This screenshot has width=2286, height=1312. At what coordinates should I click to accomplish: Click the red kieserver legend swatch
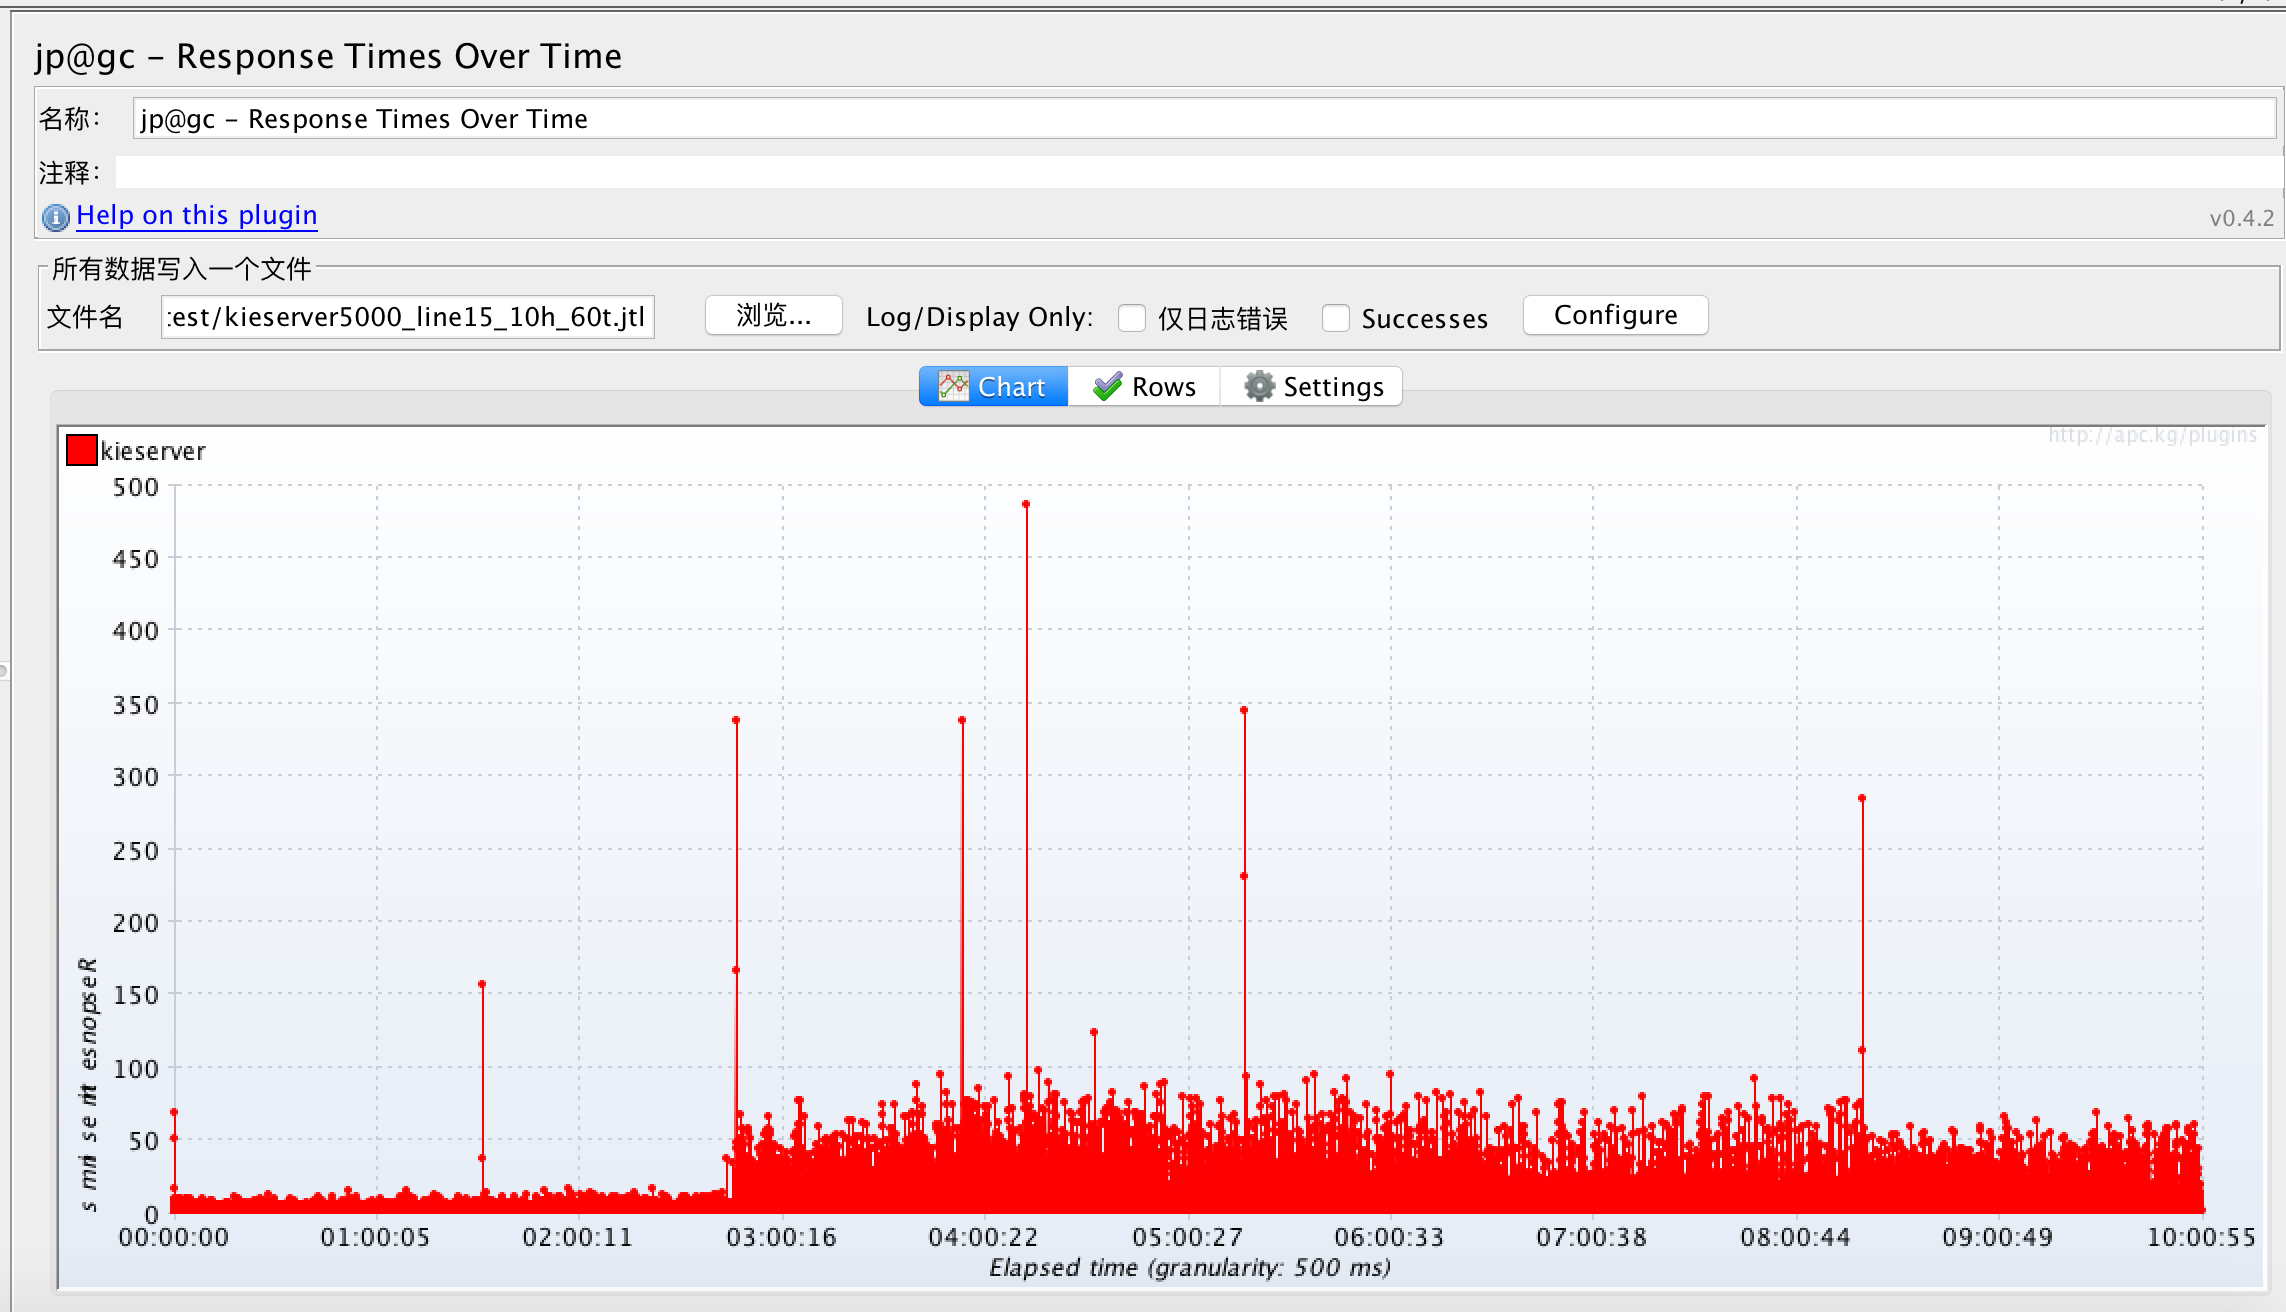[x=81, y=450]
